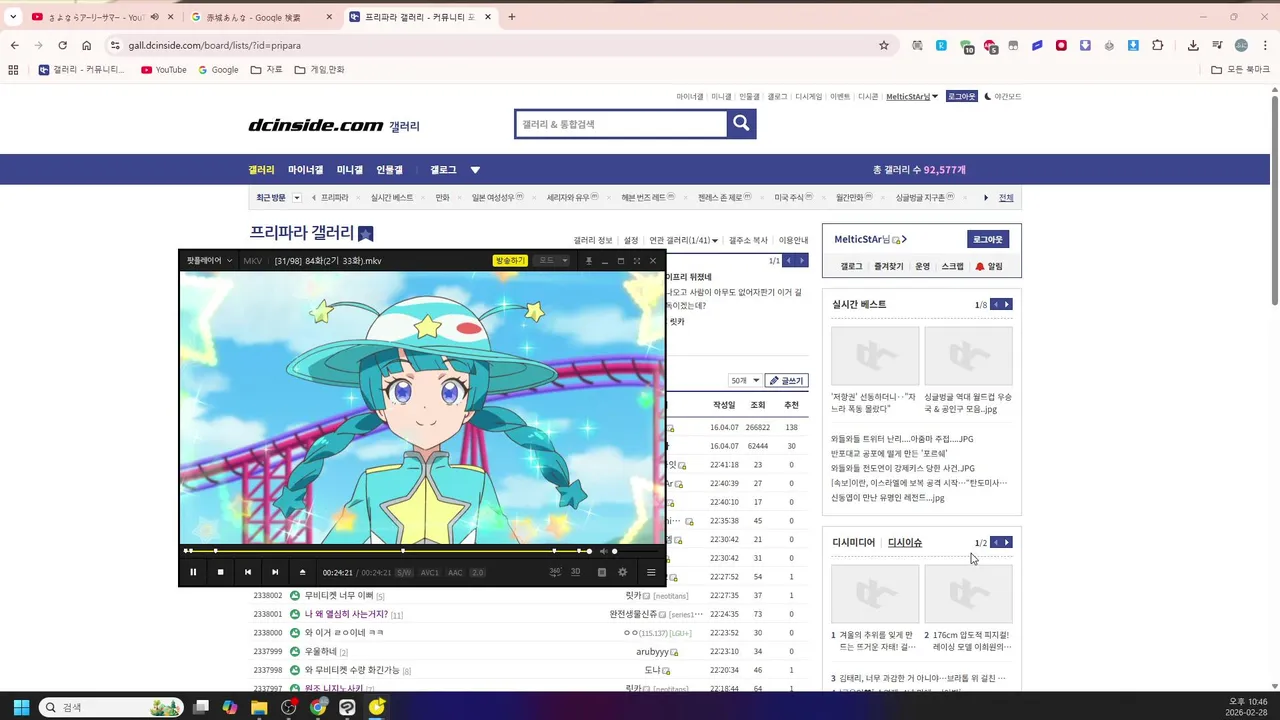The image size is (1280, 720).
Task: Click the AAC audio codec label
Action: tap(455, 573)
